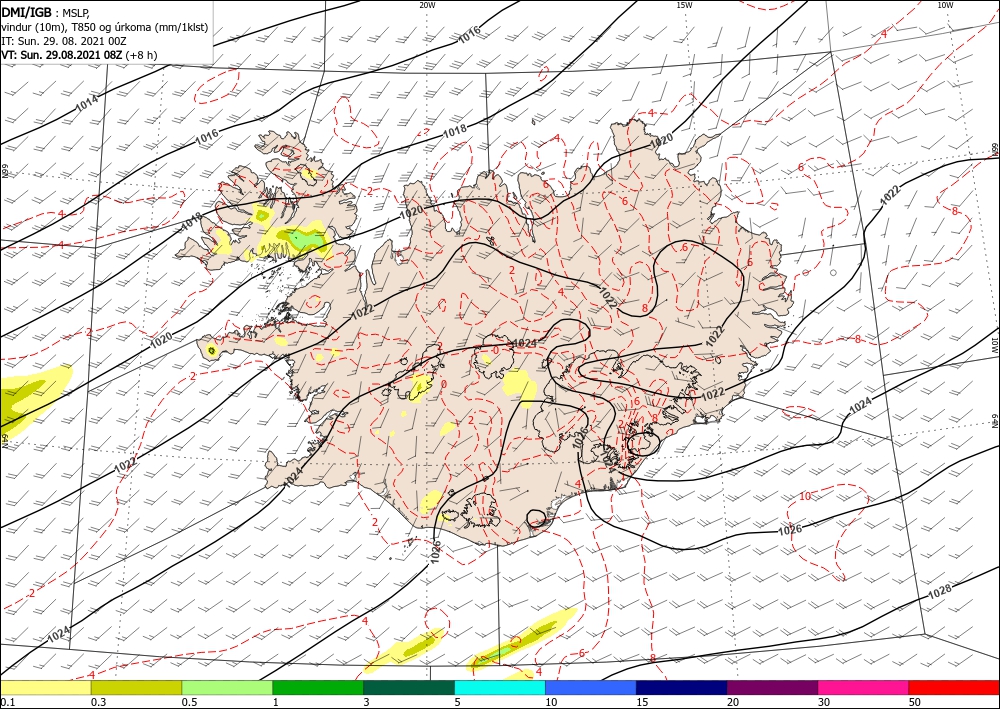Click the "10W" longitude label
This screenshot has height=709, width=1000.
point(945,5)
